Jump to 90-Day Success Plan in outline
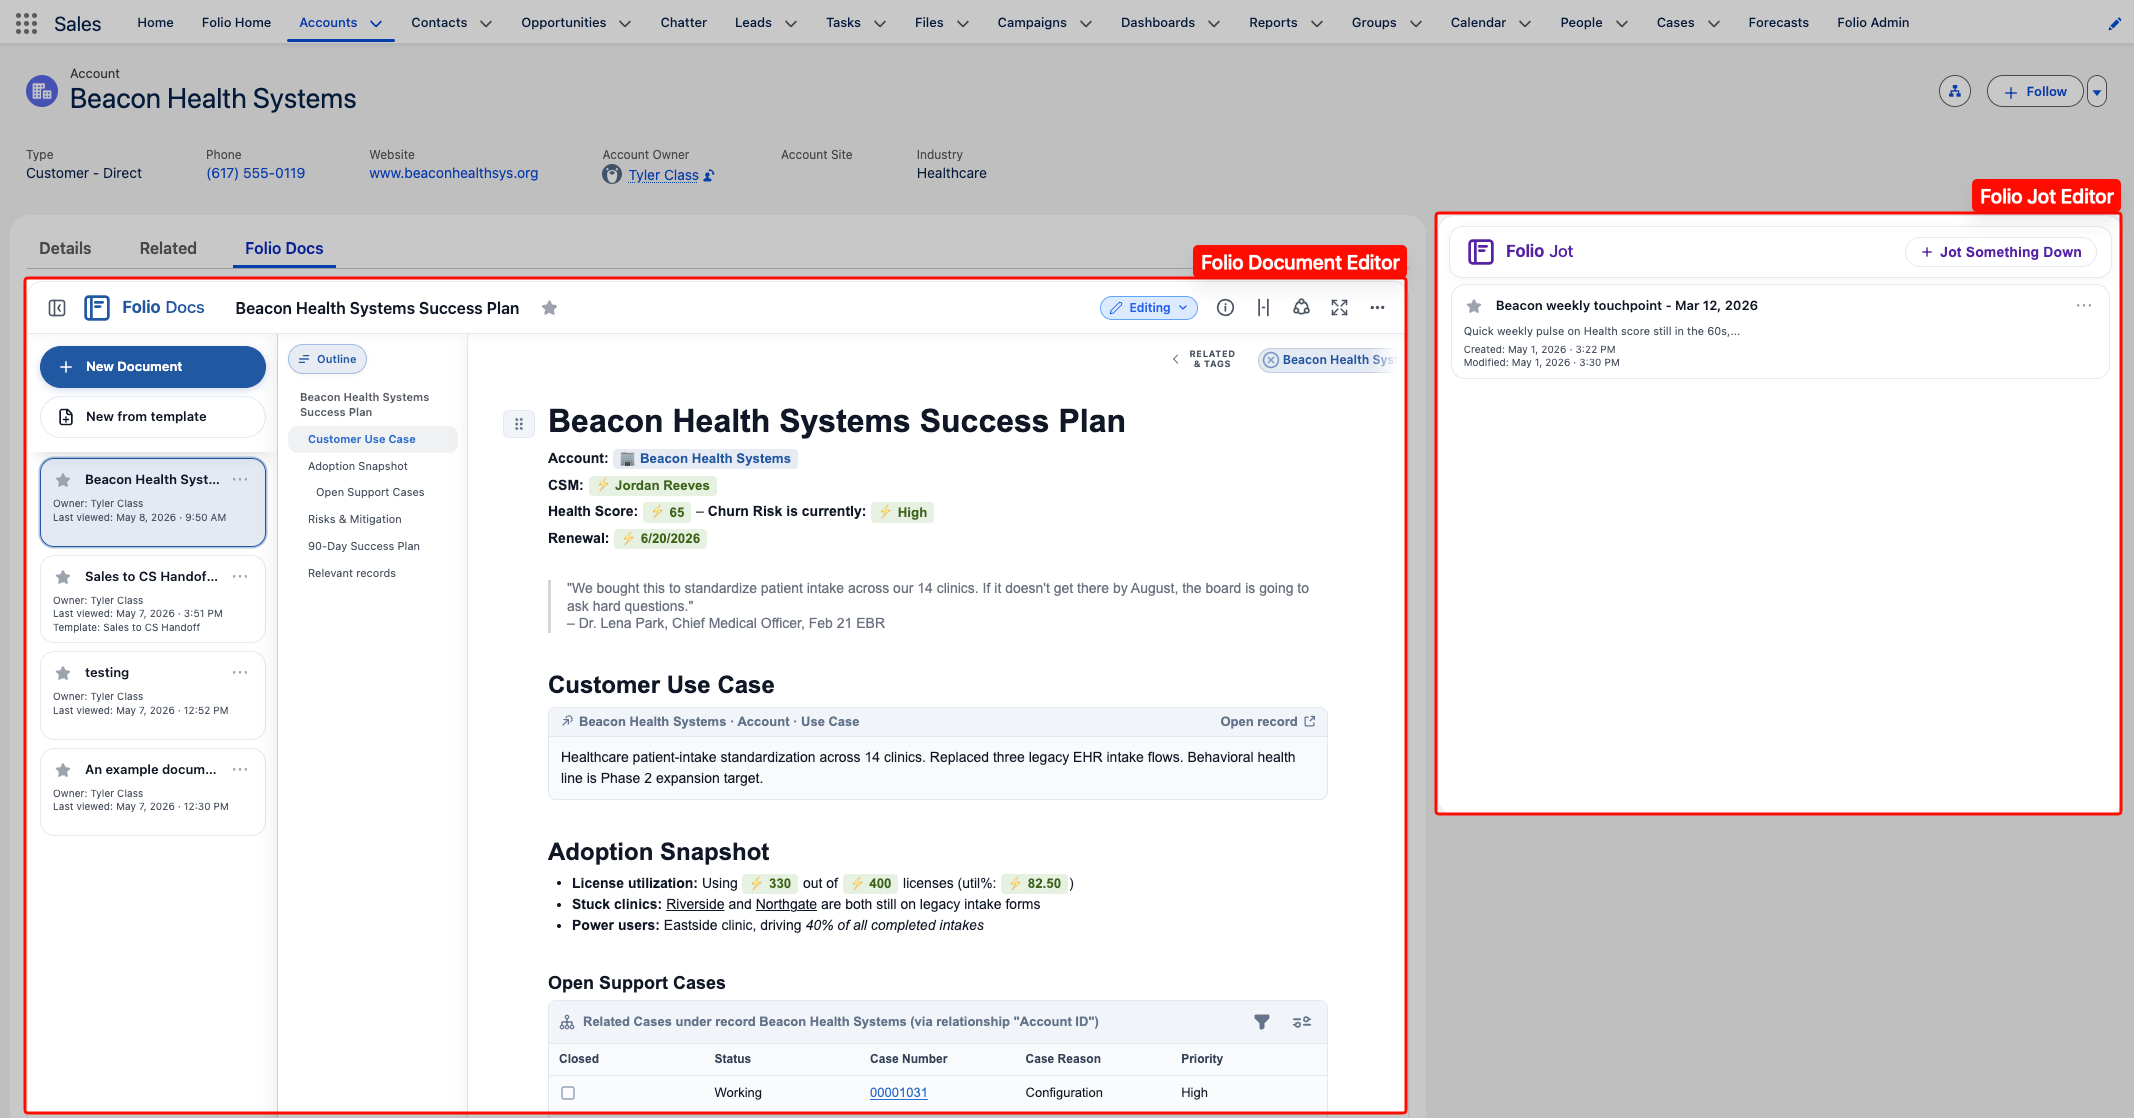 pyautogui.click(x=364, y=547)
